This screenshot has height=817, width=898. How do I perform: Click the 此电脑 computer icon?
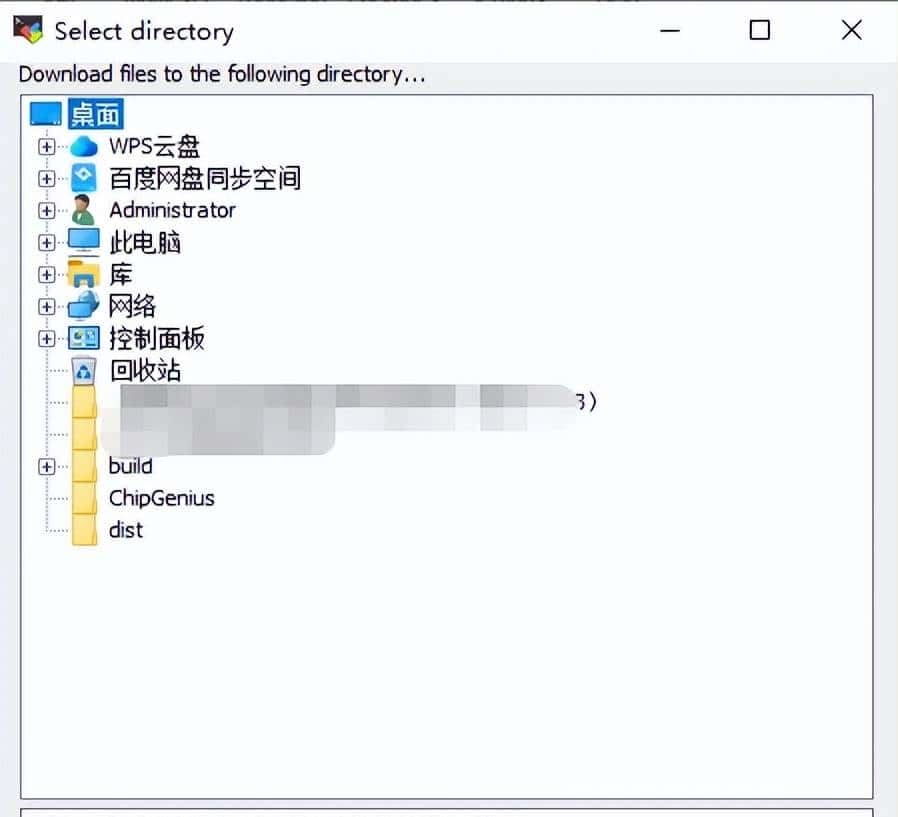[x=84, y=242]
